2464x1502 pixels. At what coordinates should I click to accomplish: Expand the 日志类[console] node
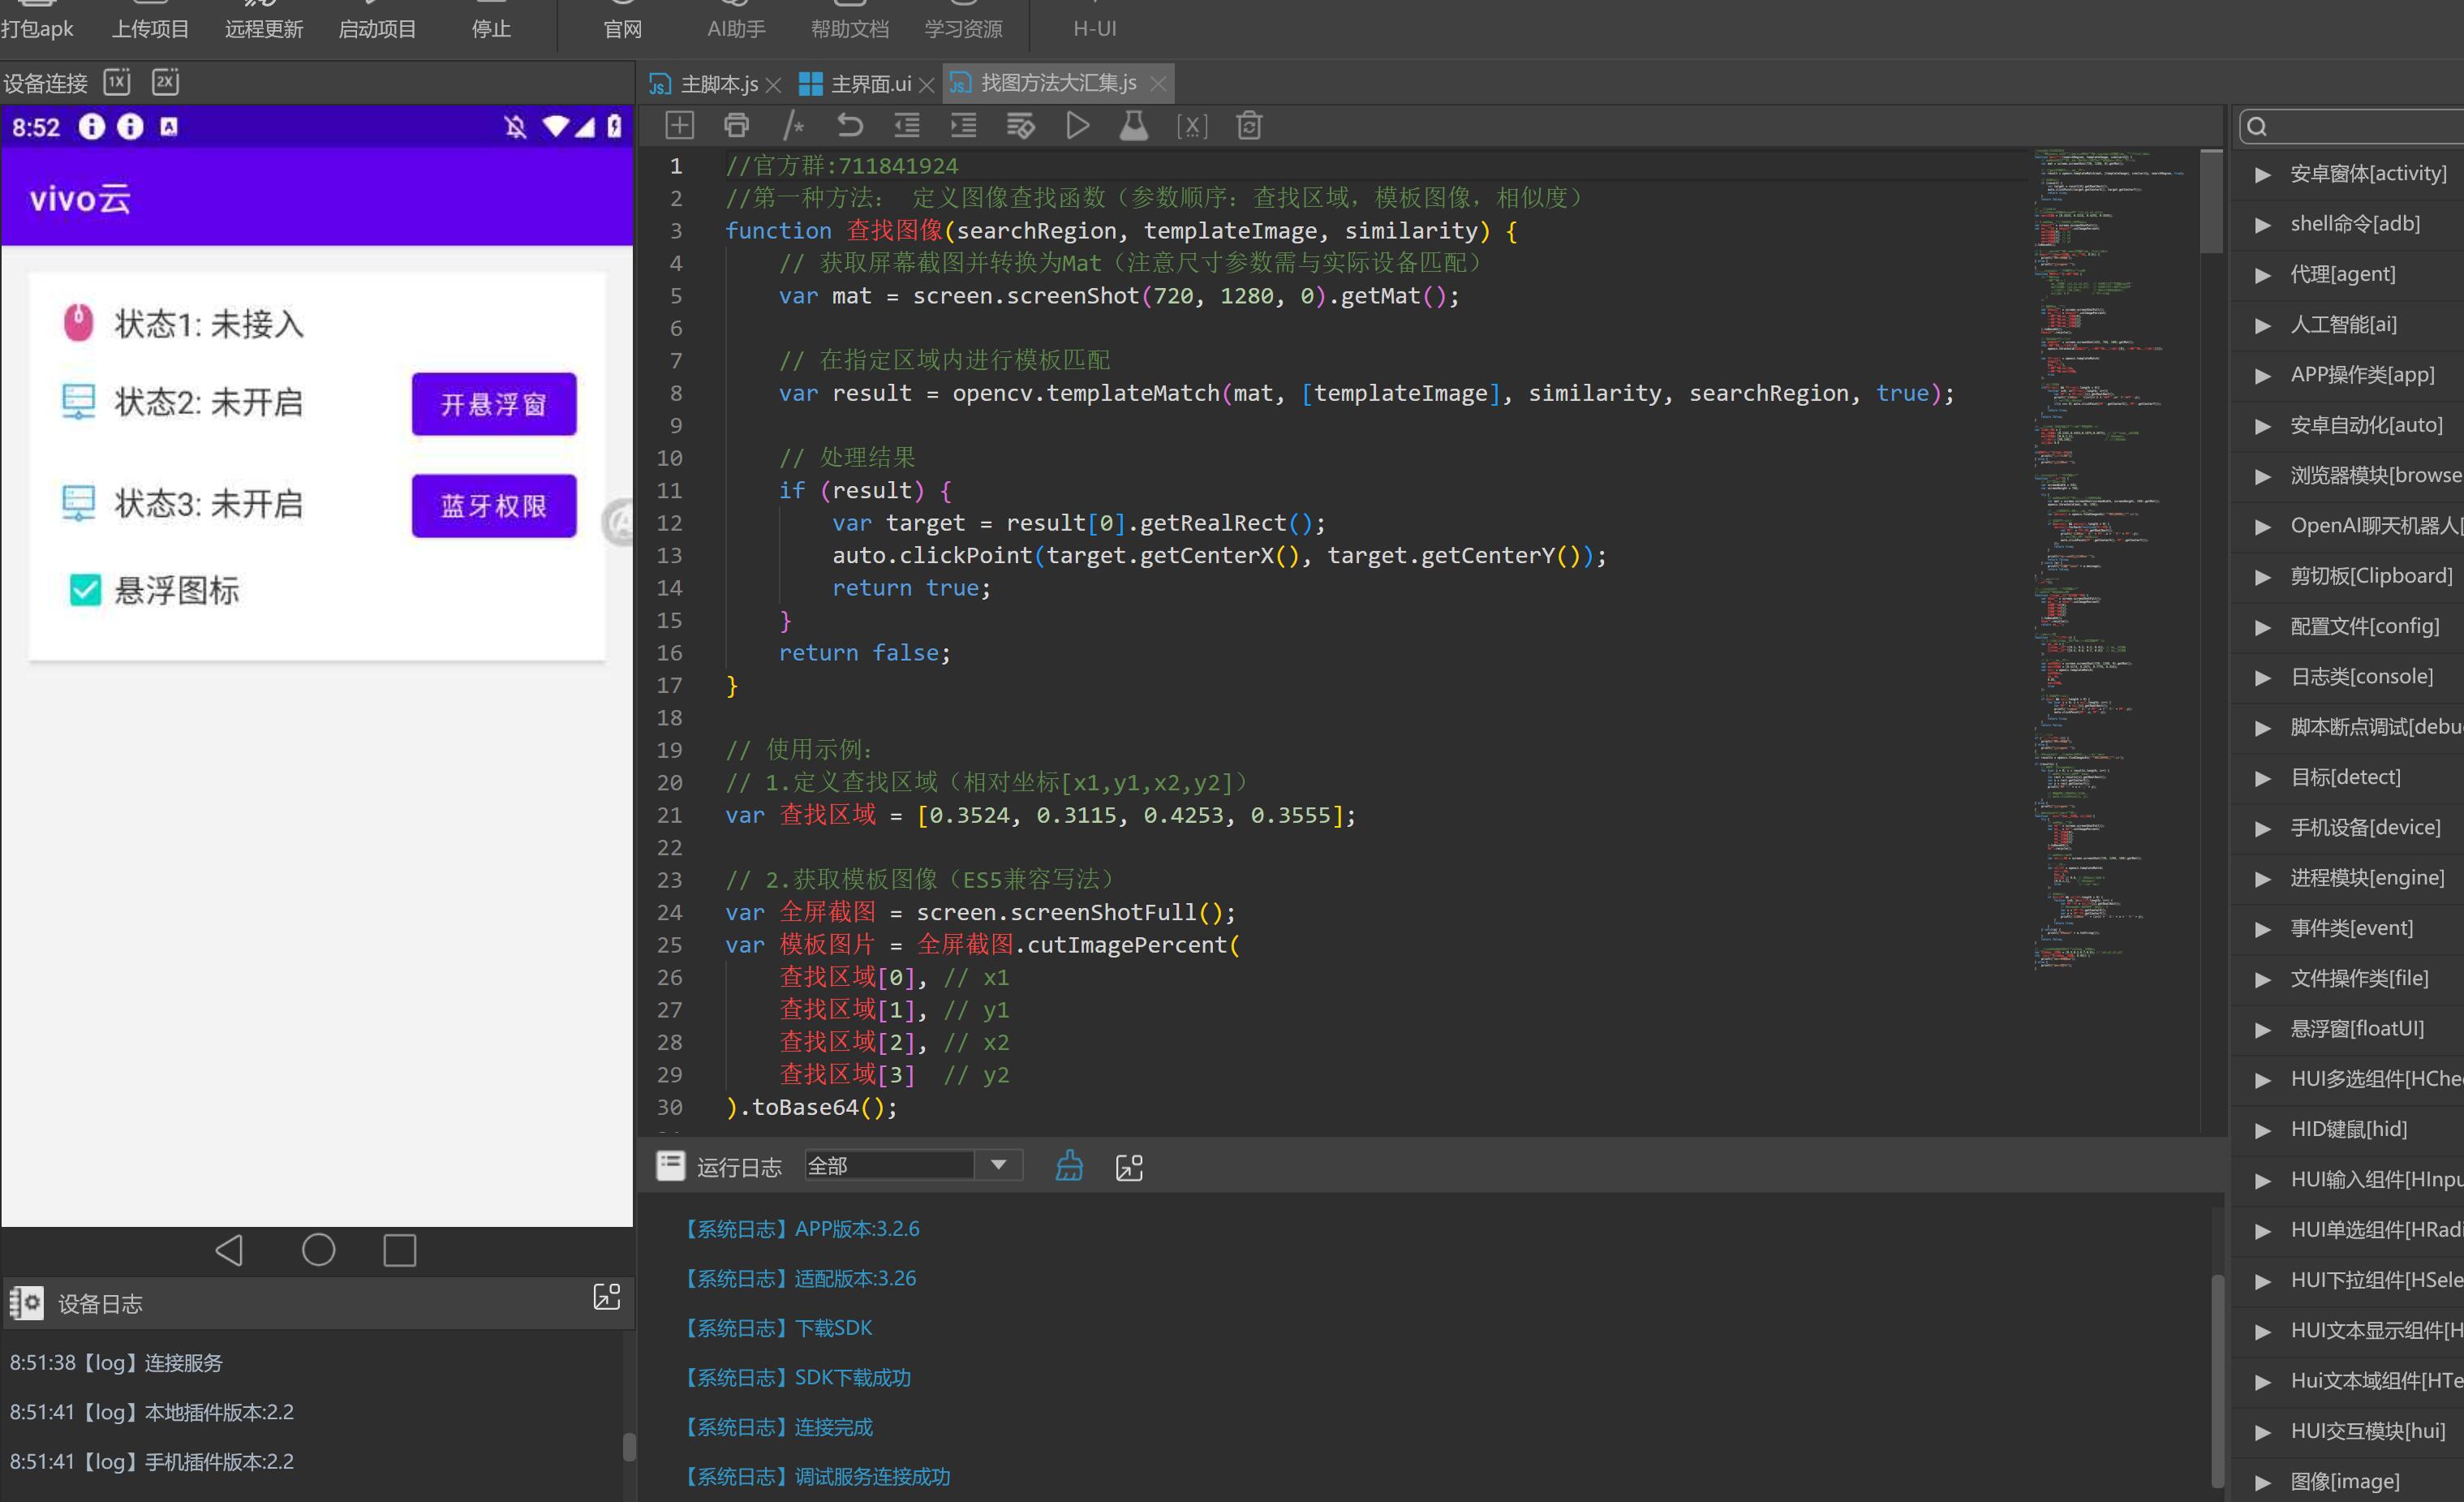coord(2262,677)
